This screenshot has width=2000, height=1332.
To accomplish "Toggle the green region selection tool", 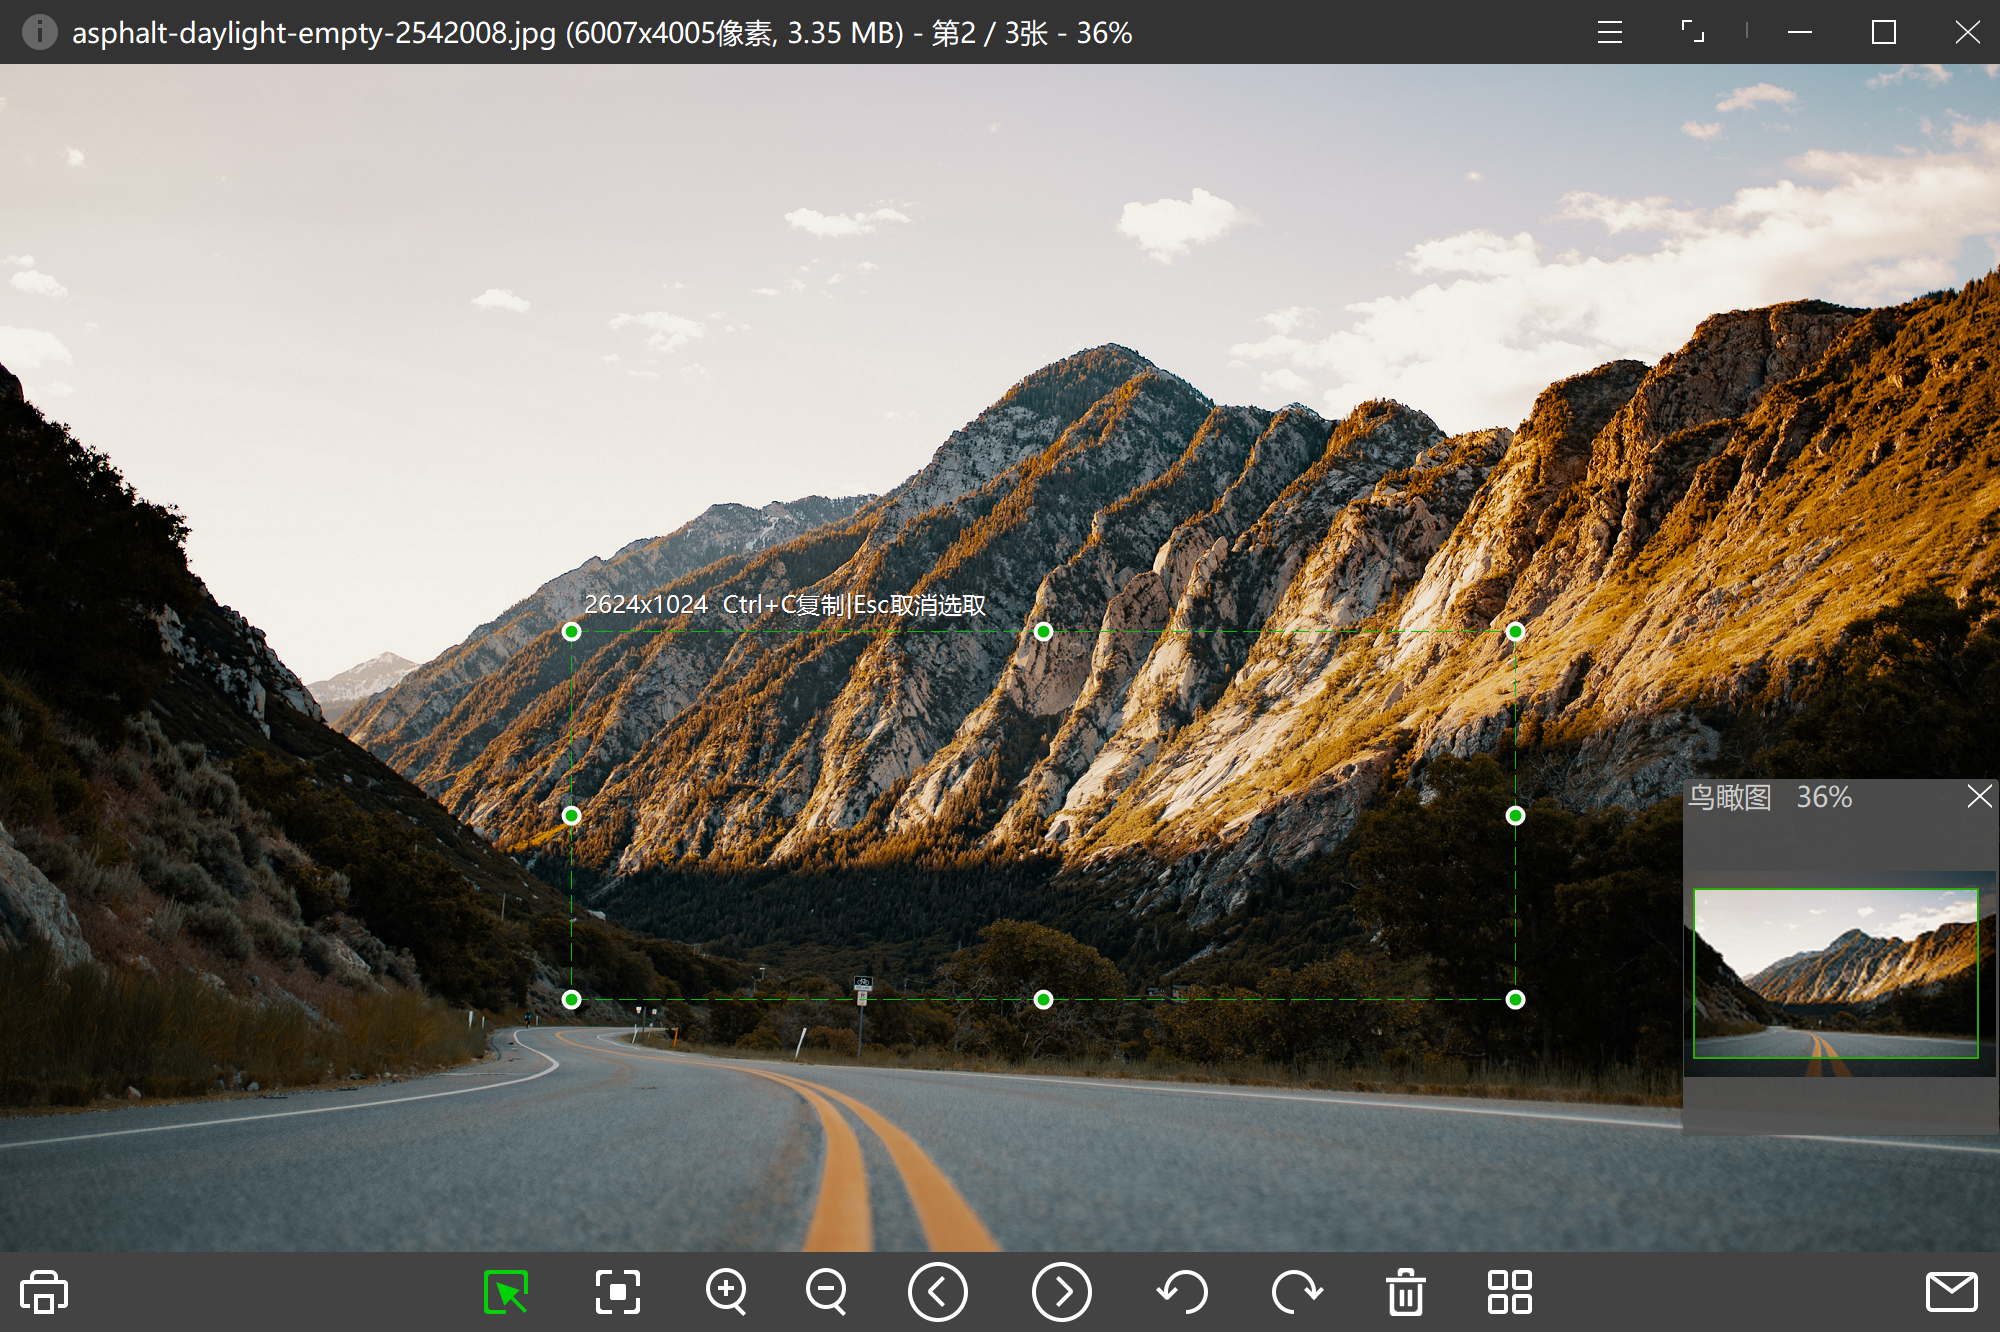I will [506, 1292].
